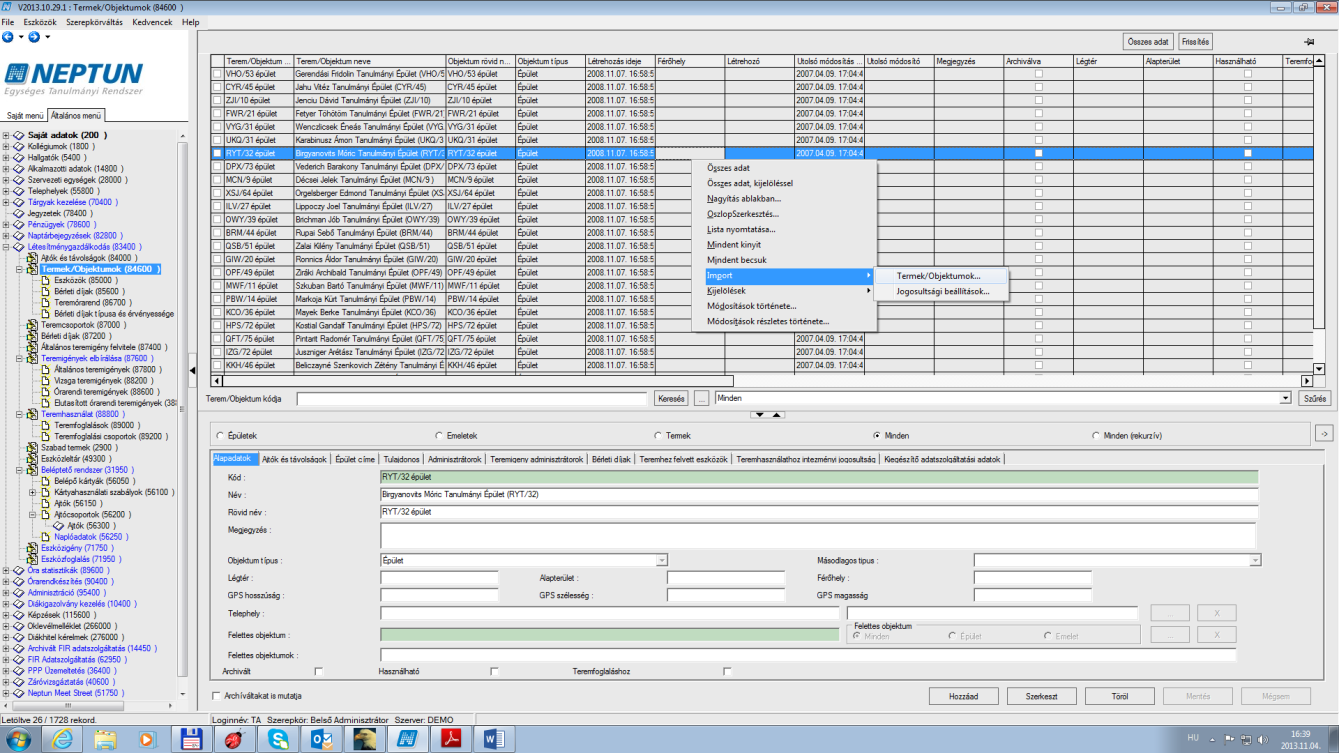The height and width of the screenshot is (753, 1339).
Task: Click the Összes adat button
Action: 1147,42
